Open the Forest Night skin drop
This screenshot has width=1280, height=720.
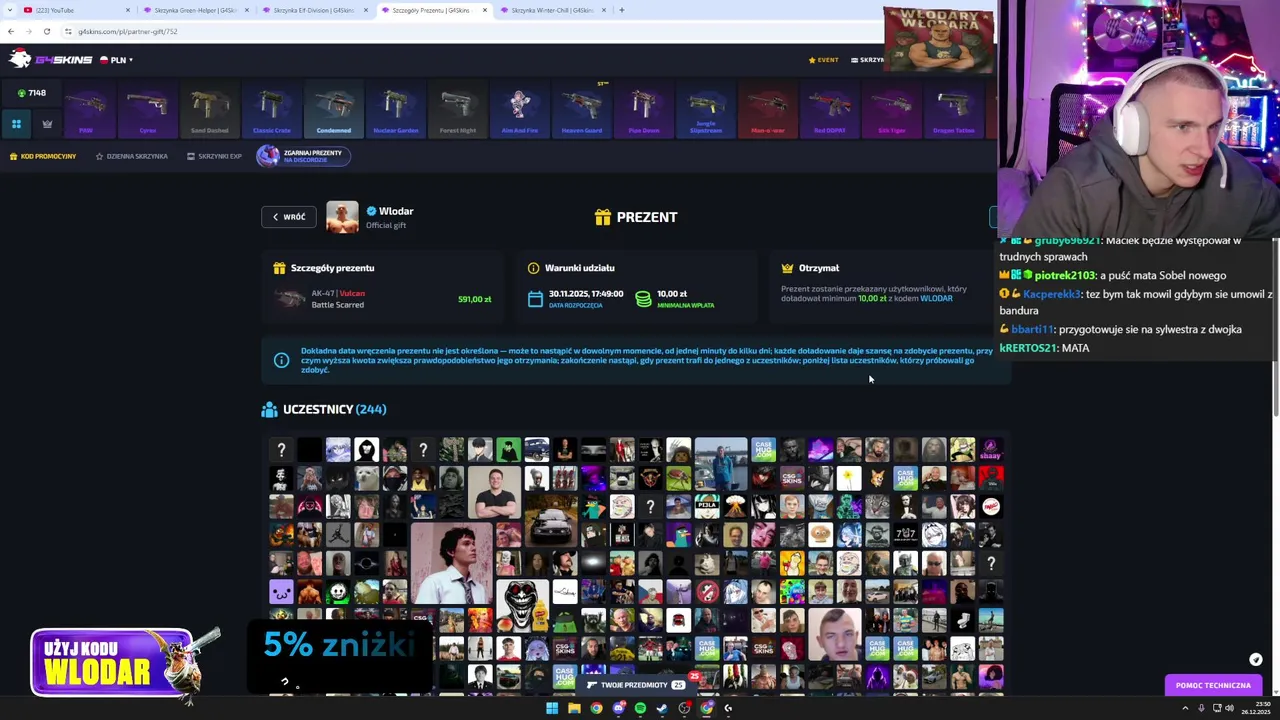coord(458,108)
